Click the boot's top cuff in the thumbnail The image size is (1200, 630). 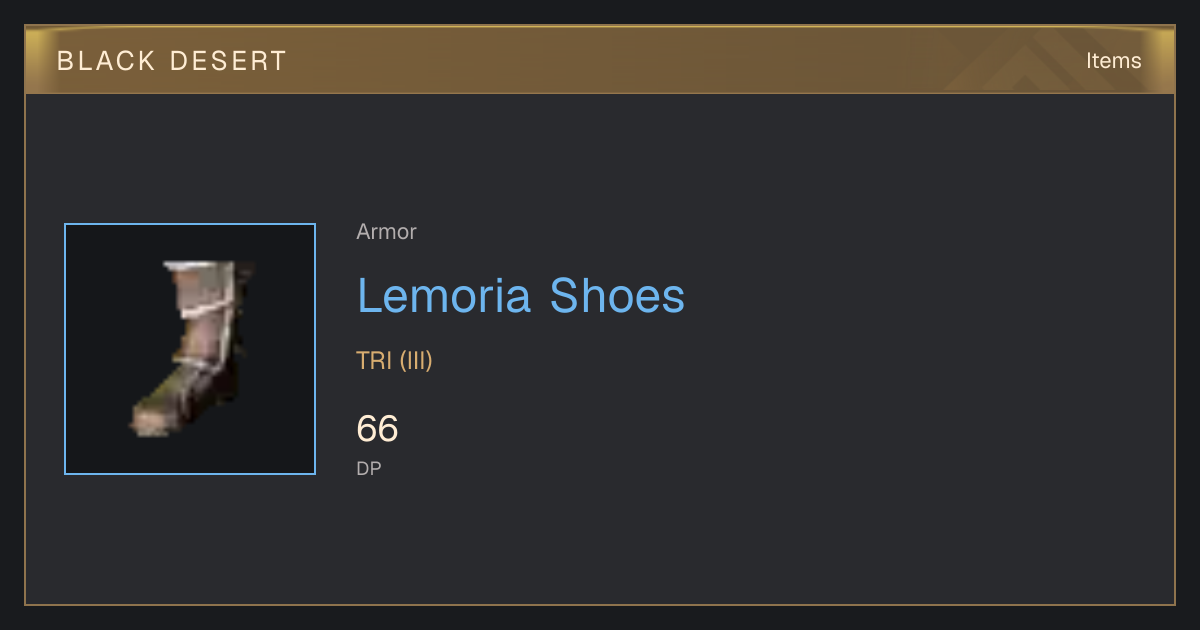pos(203,269)
